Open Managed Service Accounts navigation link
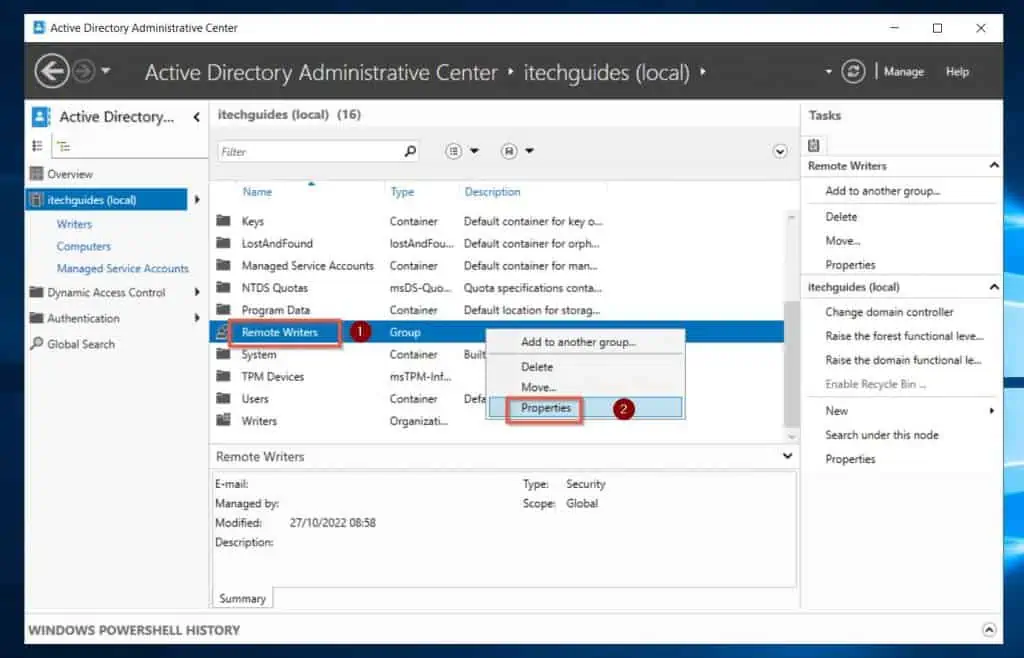 123,268
